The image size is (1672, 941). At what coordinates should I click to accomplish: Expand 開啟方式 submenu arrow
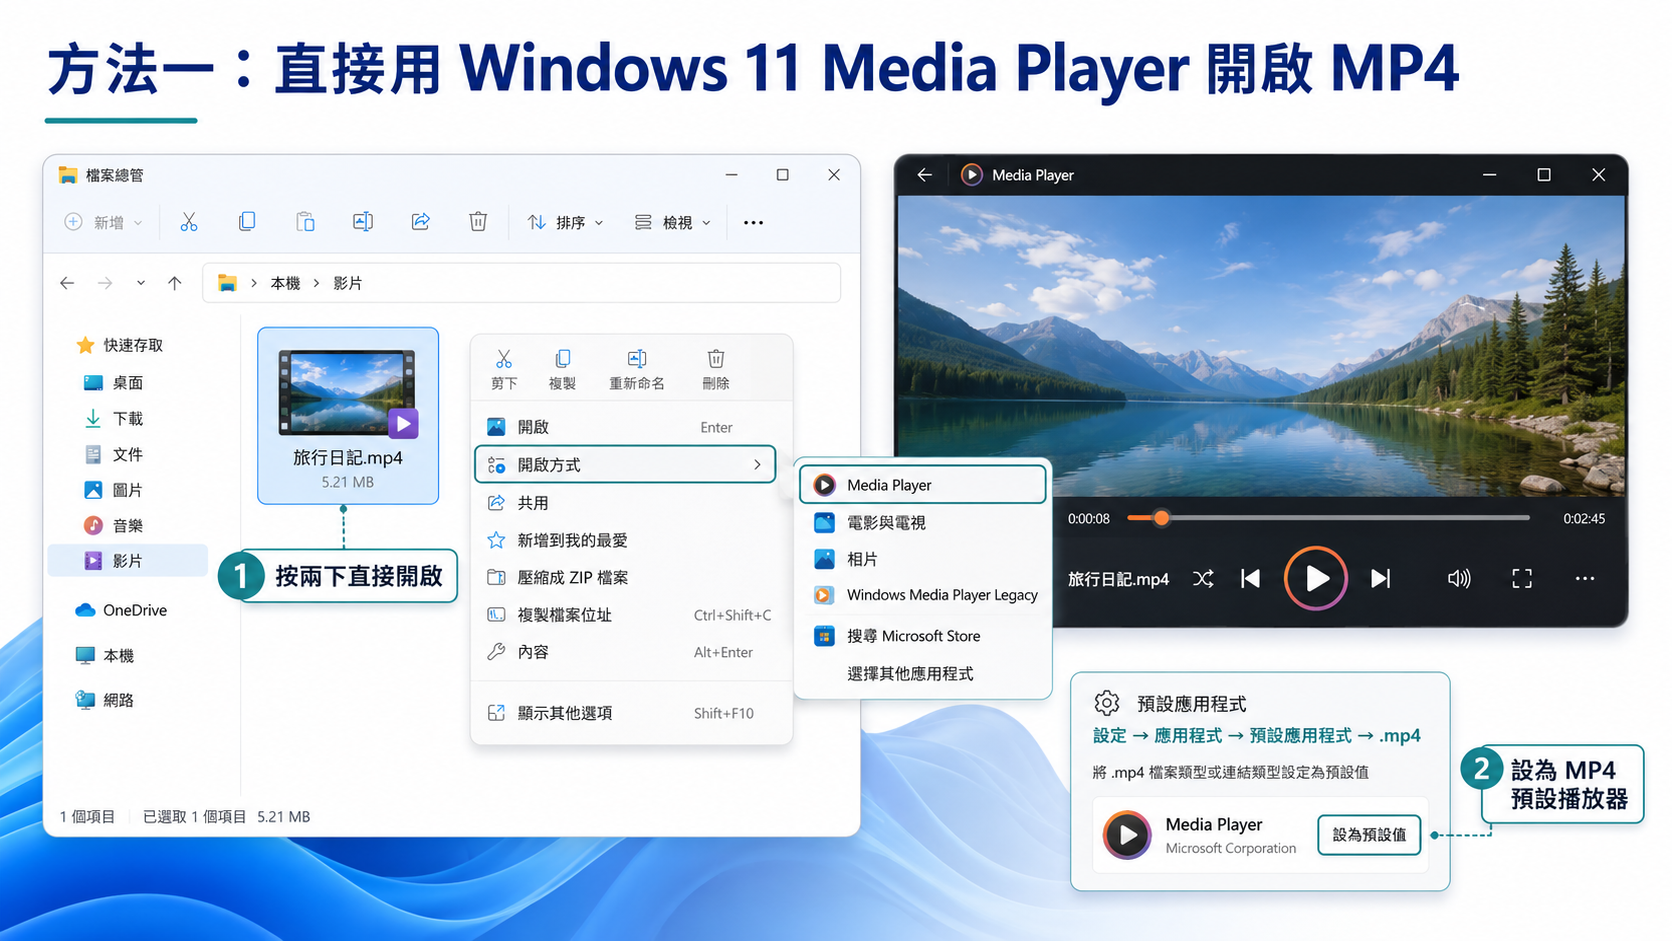pyautogui.click(x=757, y=465)
